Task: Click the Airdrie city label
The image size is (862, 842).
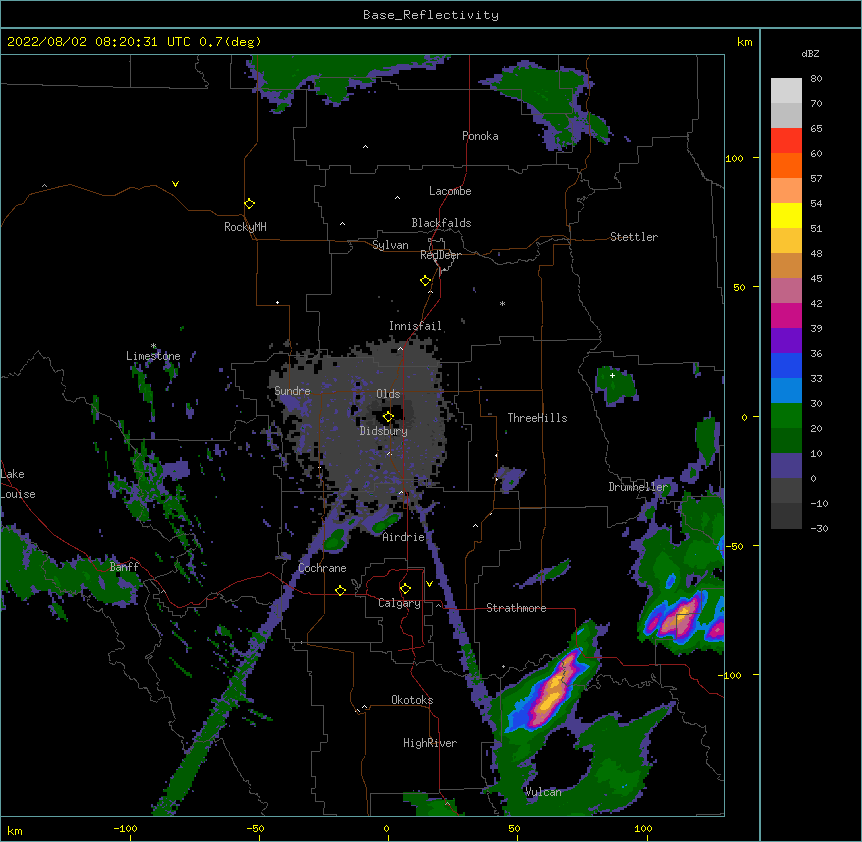Action: 403,537
